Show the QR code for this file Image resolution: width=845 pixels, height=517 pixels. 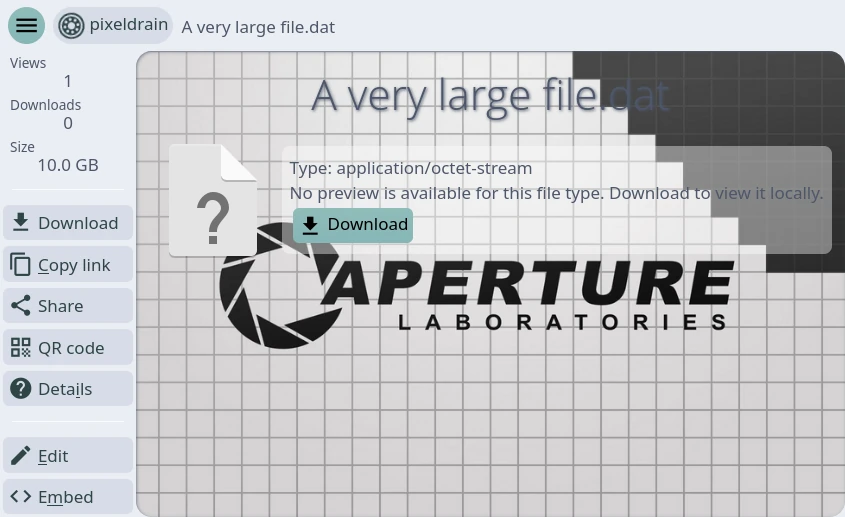[71, 348]
